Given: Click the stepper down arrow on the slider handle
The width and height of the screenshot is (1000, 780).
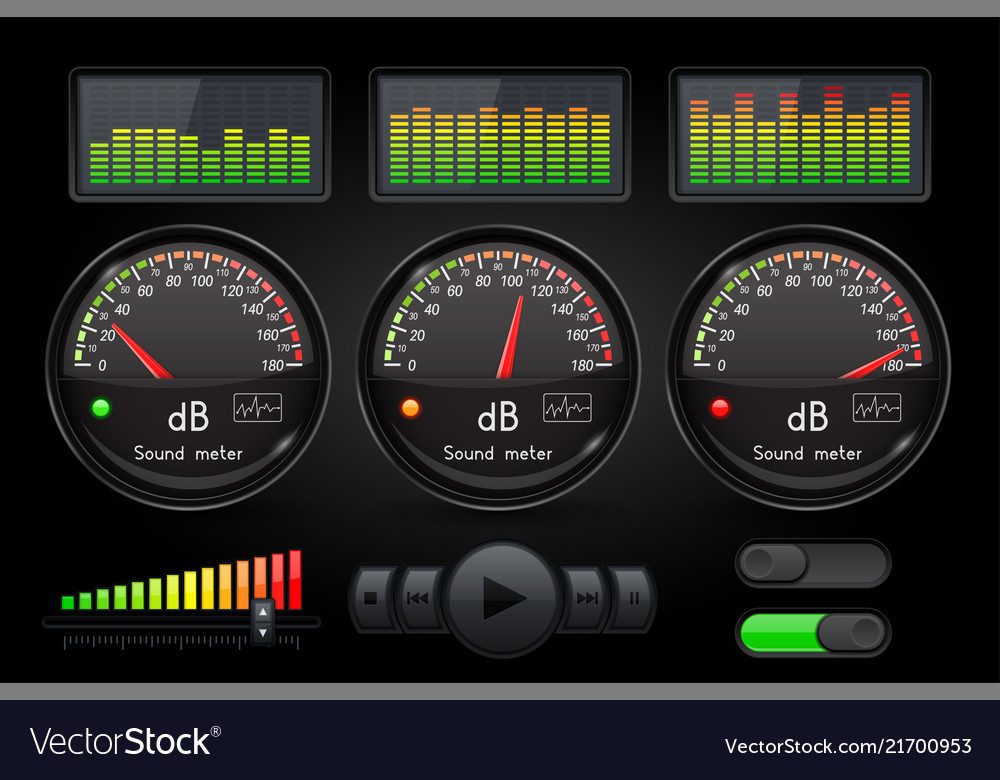Looking at the screenshot, I should click(x=262, y=630).
